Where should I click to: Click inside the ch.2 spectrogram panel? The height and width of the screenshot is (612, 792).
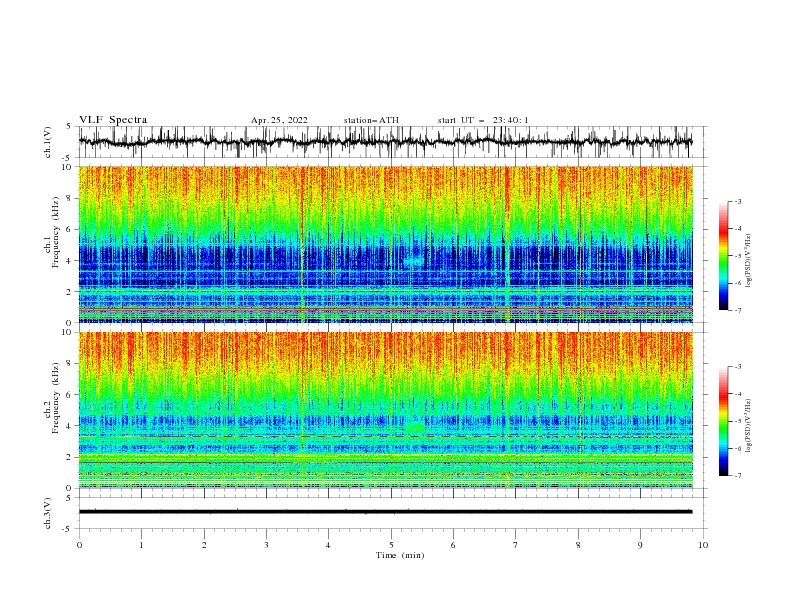(385, 410)
